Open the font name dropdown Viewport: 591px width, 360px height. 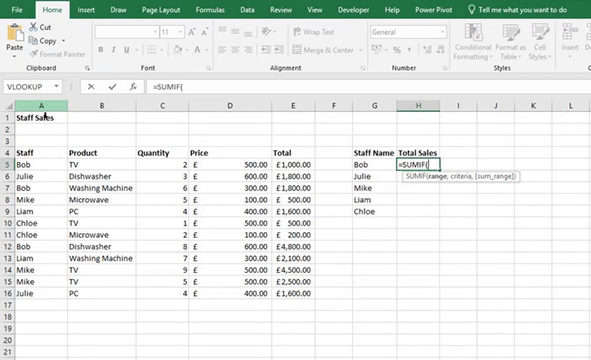click(155, 32)
